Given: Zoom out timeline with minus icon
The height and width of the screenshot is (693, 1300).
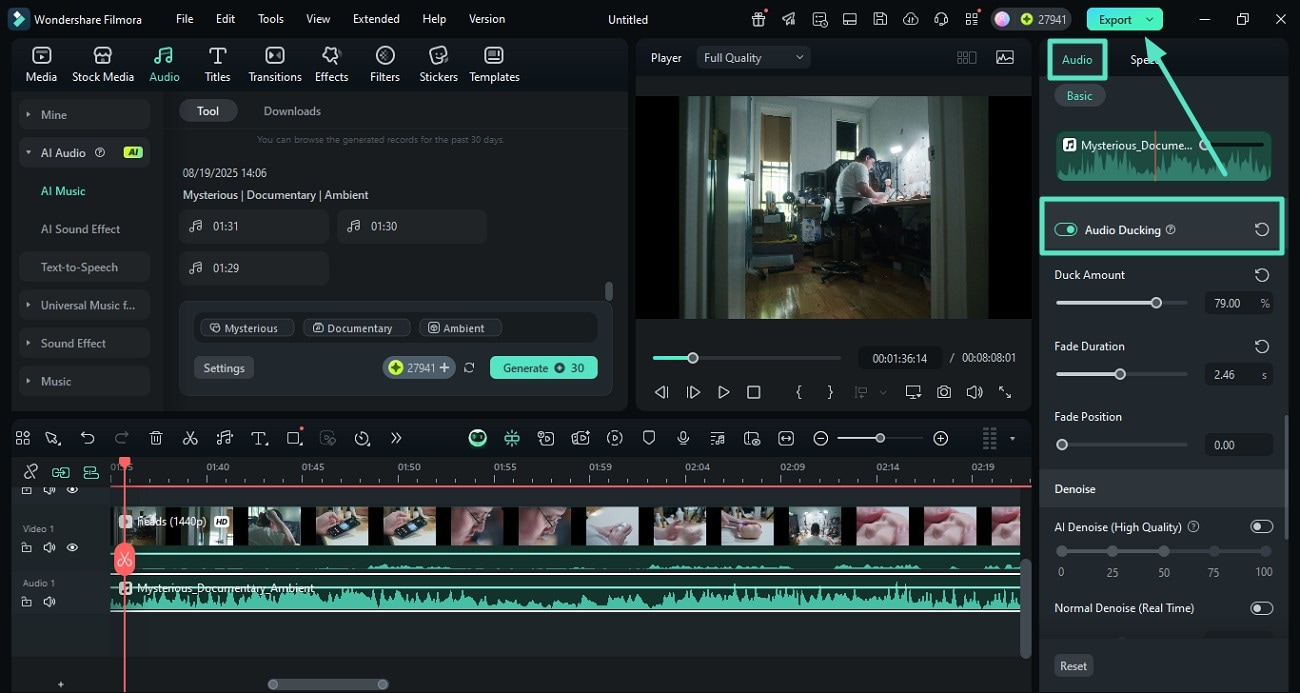Looking at the screenshot, I should click(821, 438).
